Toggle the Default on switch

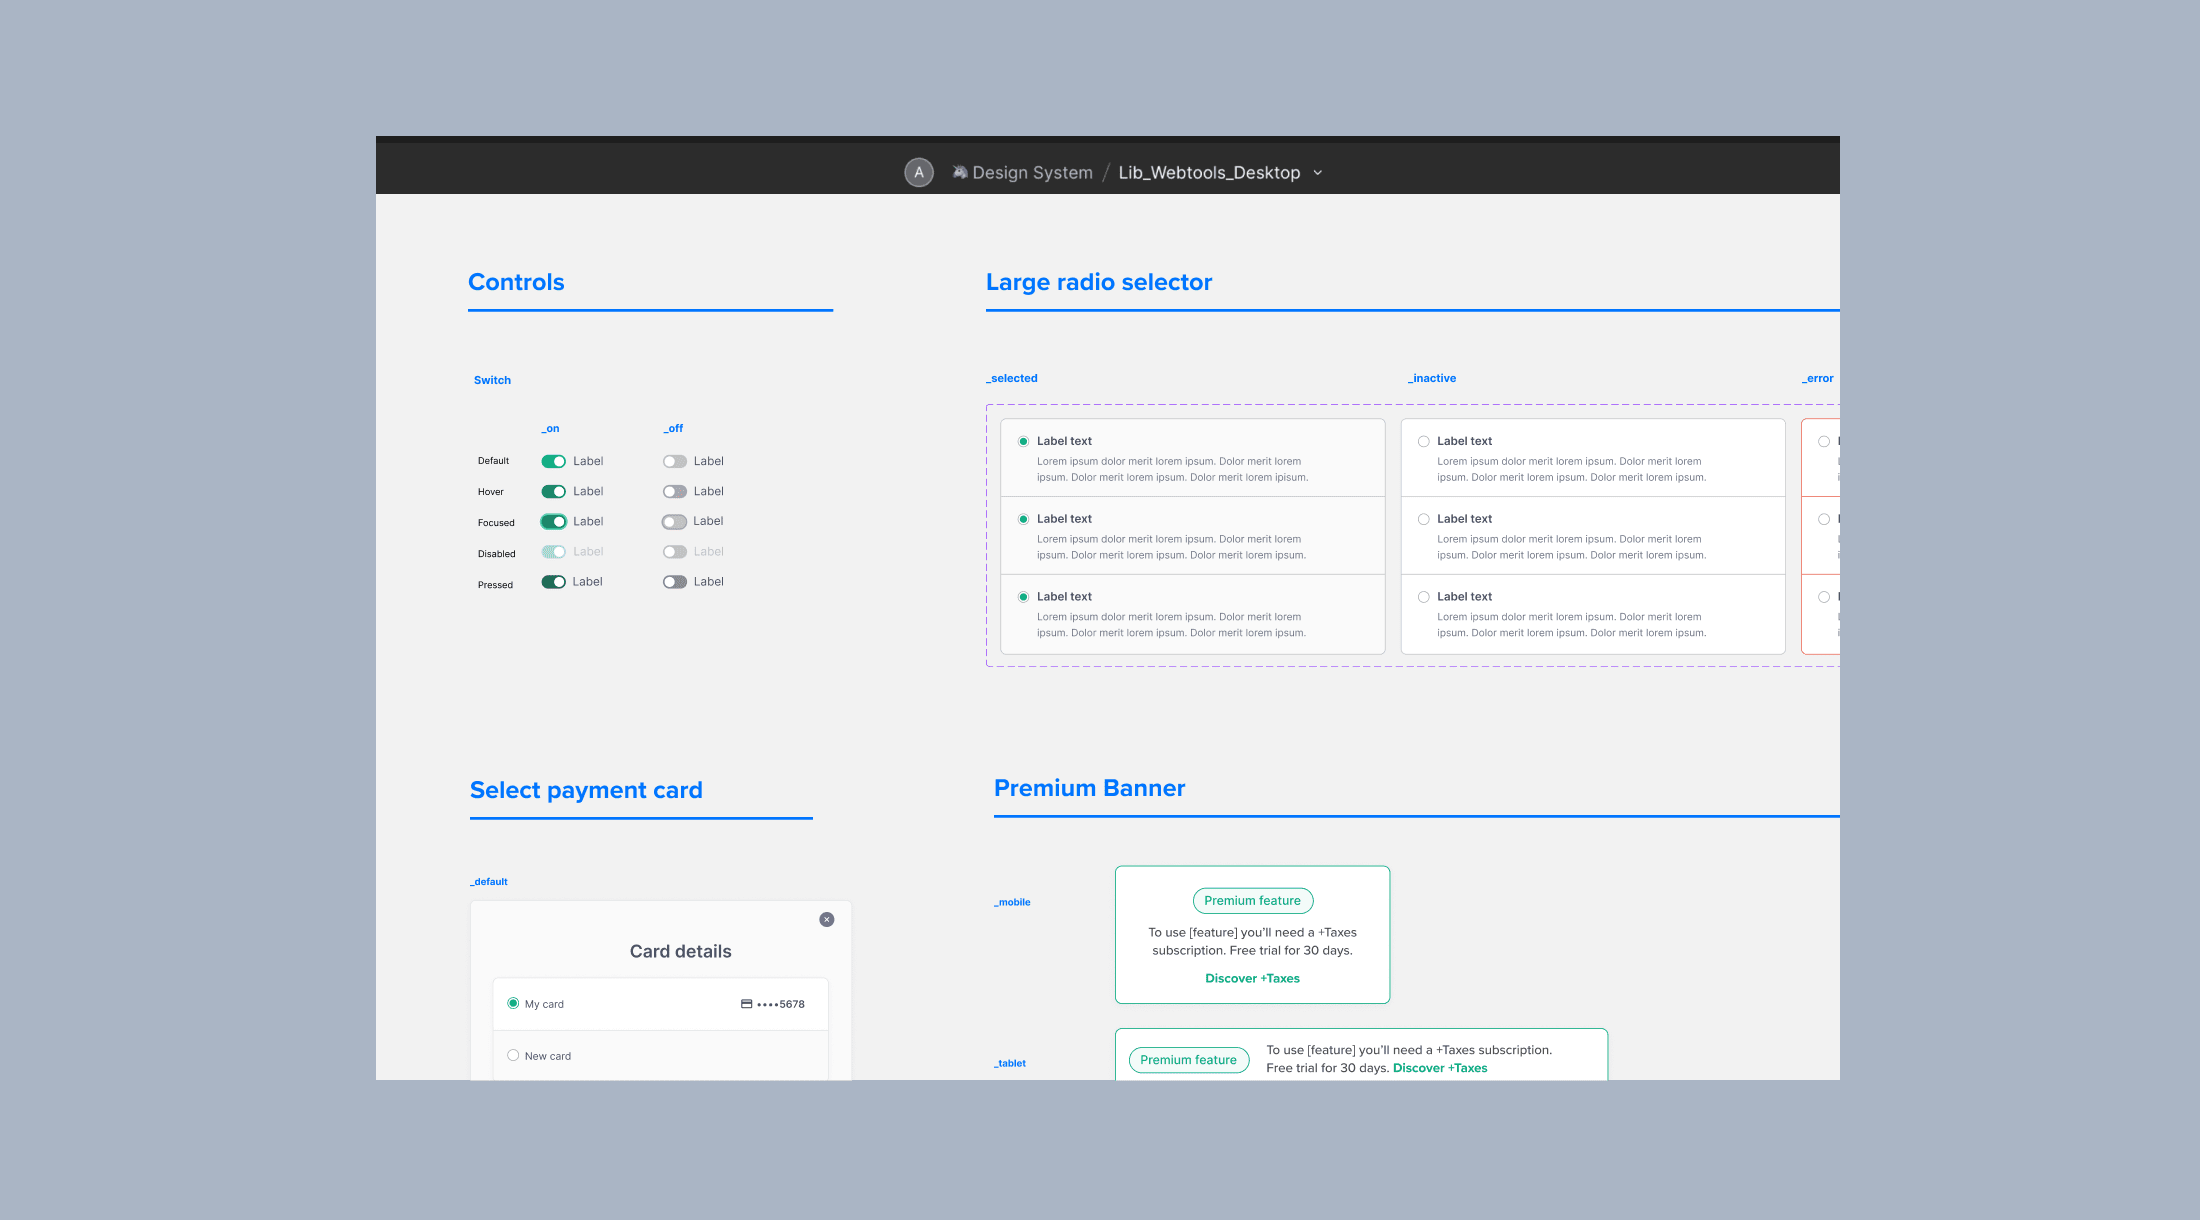point(554,461)
